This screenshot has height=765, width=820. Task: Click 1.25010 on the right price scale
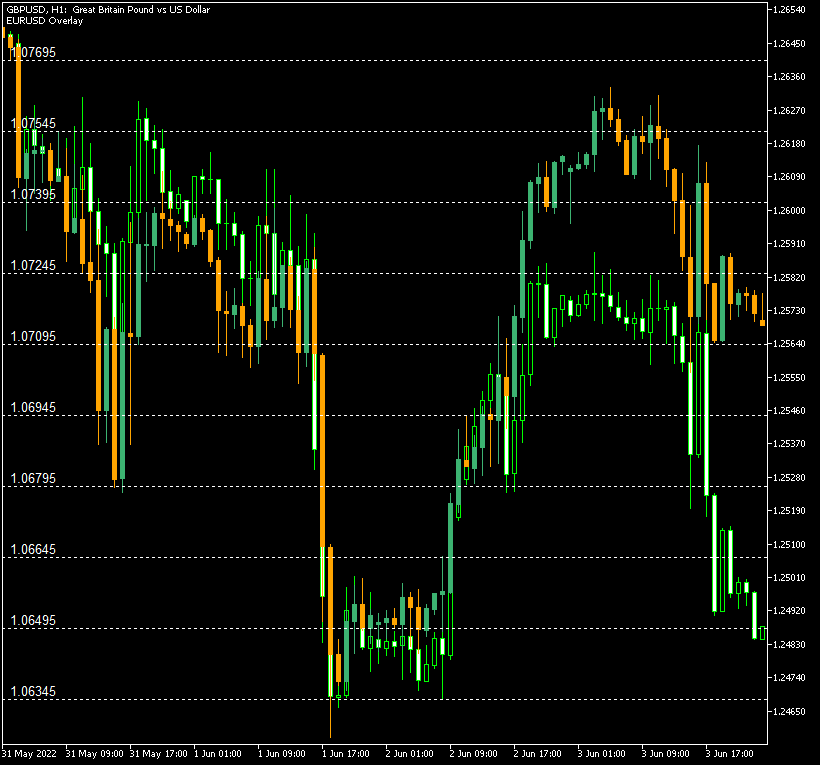(x=791, y=578)
